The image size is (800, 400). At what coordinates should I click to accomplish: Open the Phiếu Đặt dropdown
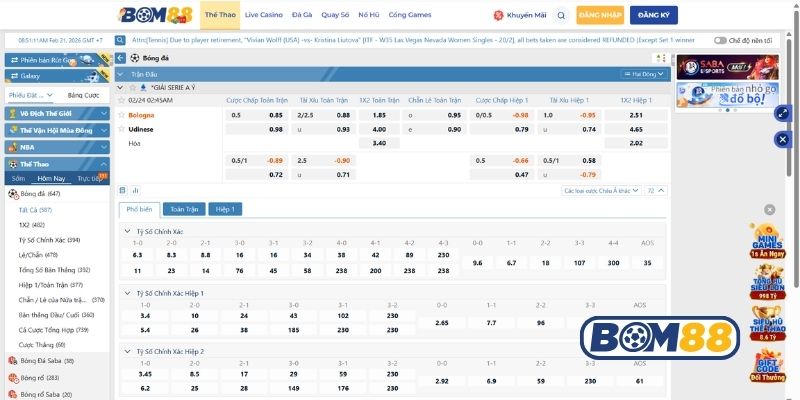click(31, 95)
